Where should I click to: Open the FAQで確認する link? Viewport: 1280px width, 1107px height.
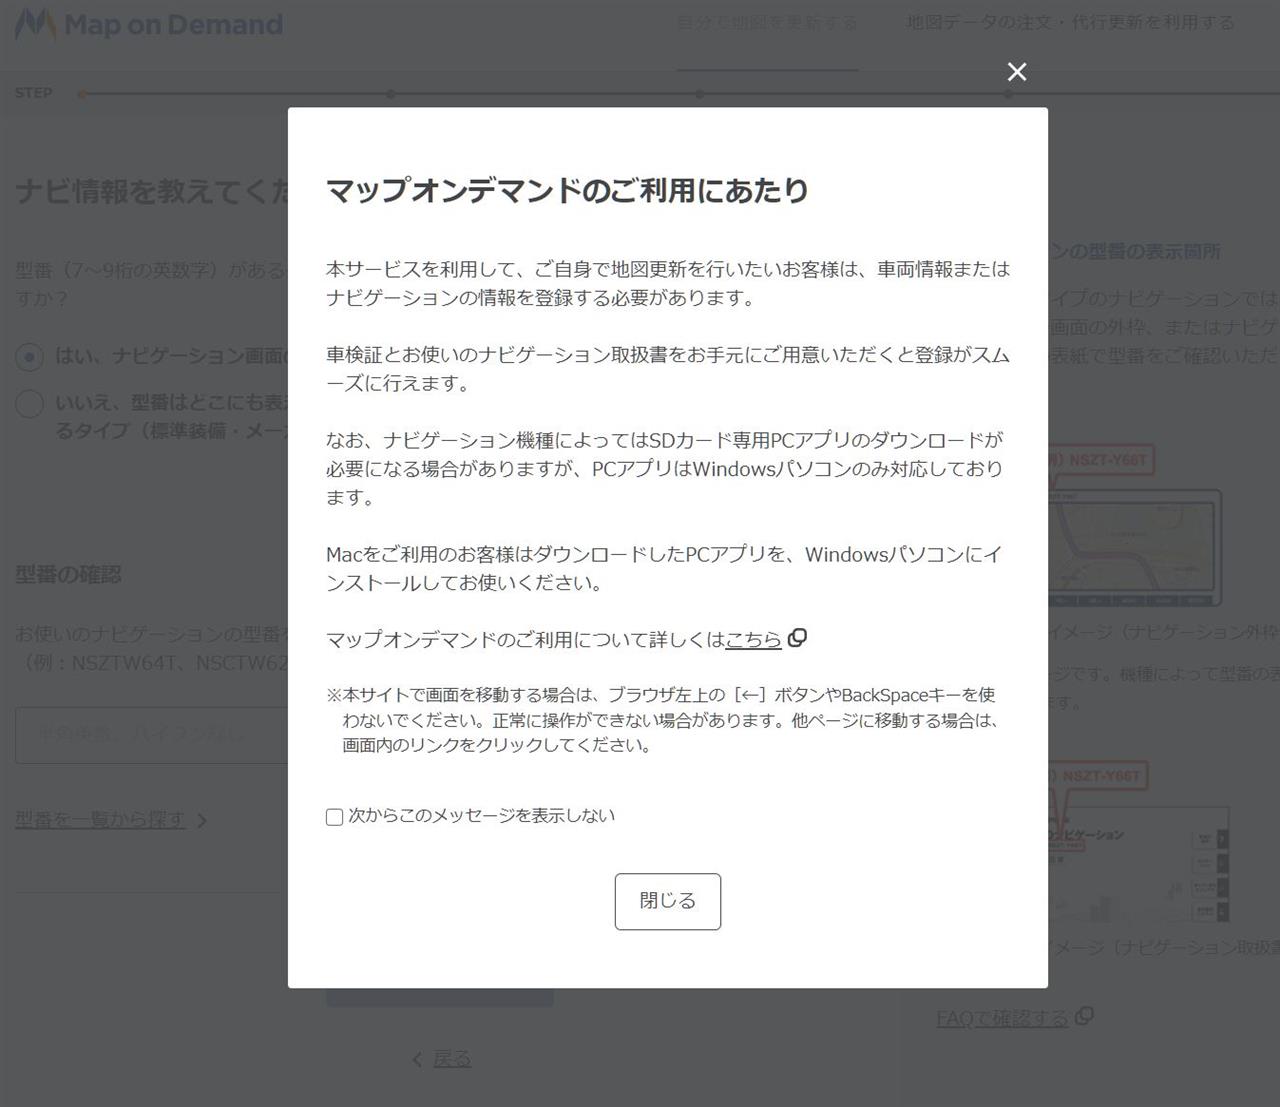click(1002, 1018)
